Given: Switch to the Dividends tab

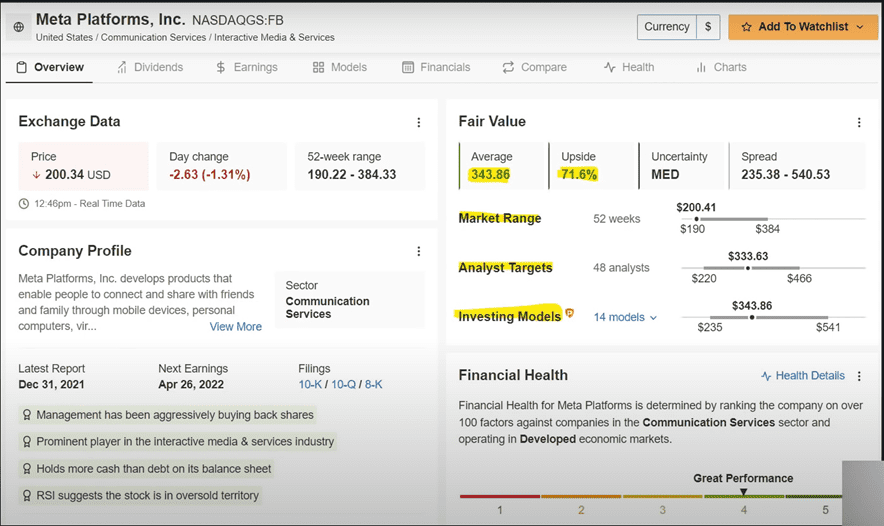Looking at the screenshot, I should 150,67.
